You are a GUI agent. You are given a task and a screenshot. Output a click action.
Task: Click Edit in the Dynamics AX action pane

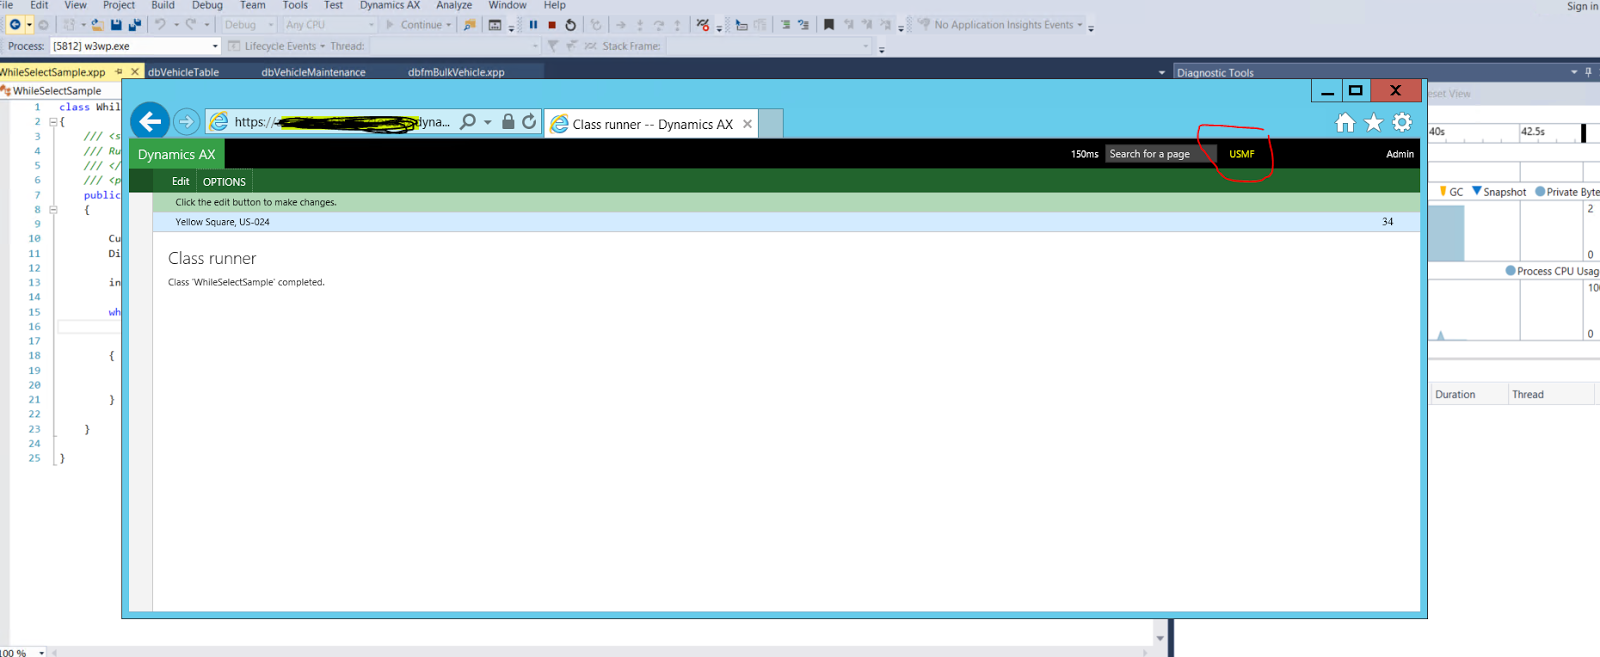click(180, 181)
